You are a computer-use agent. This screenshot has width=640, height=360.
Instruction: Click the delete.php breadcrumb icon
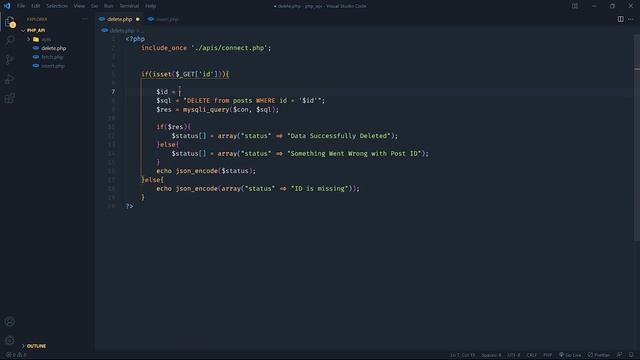104,30
